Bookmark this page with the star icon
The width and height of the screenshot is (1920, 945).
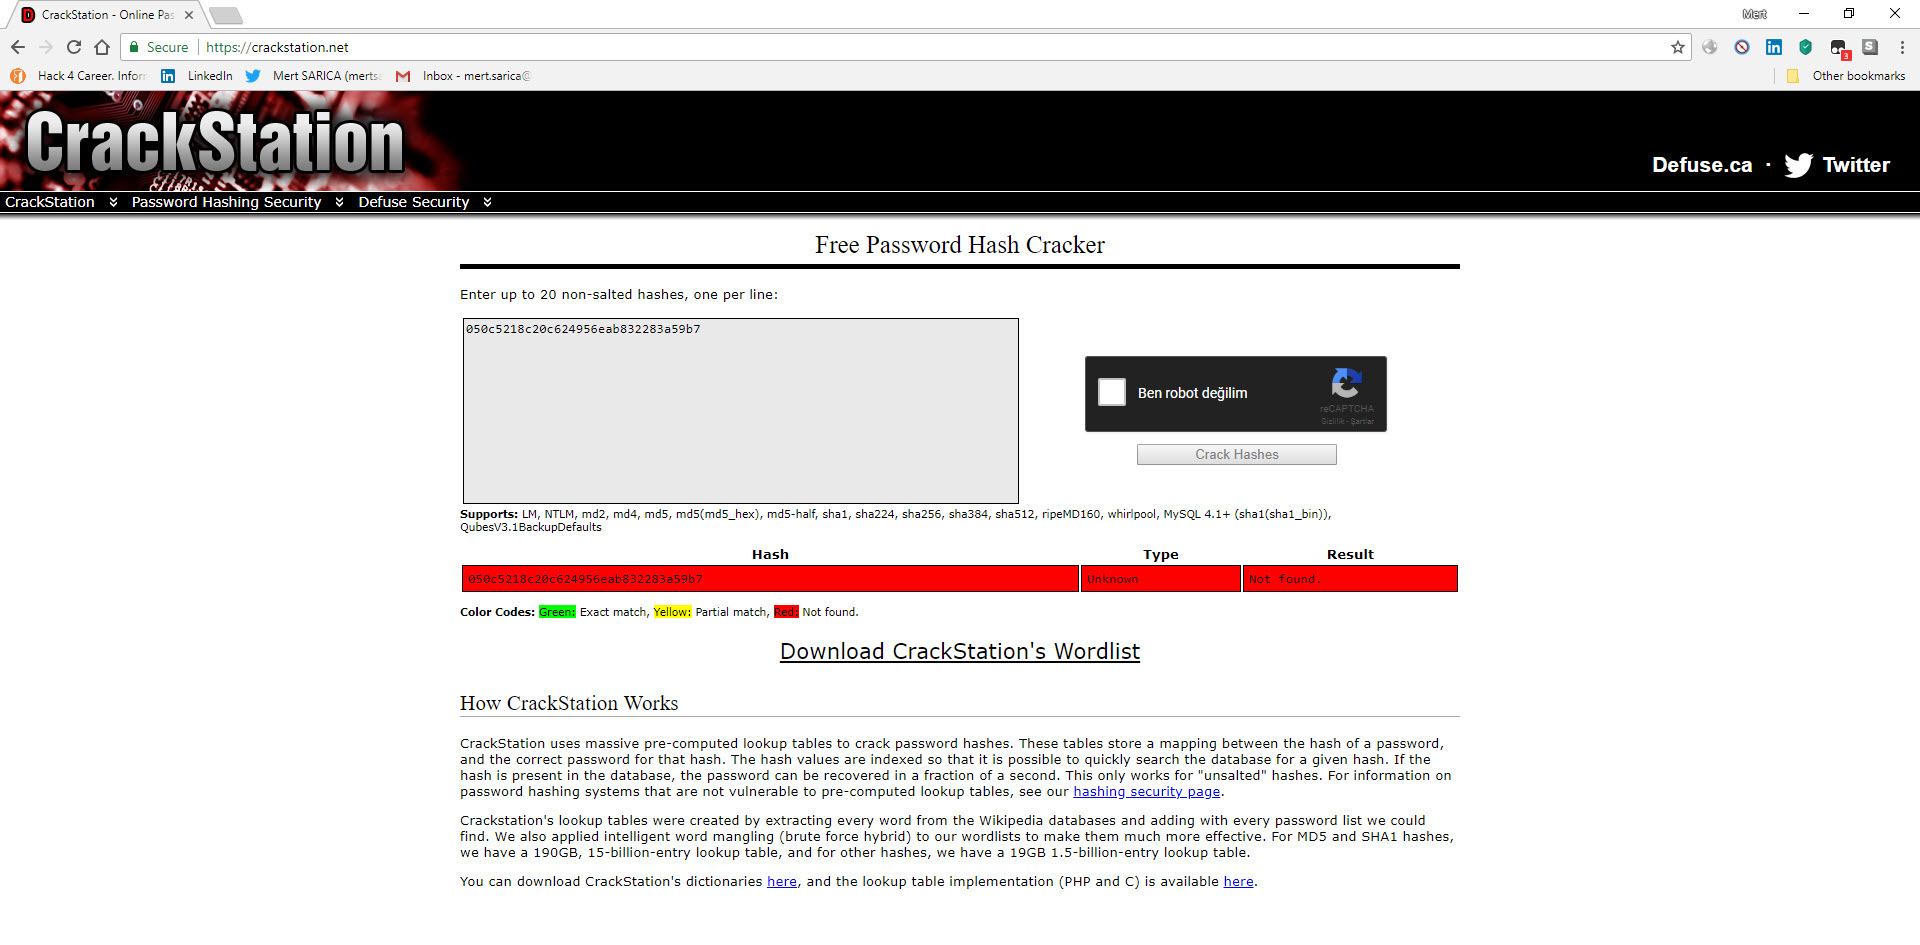tap(1678, 47)
